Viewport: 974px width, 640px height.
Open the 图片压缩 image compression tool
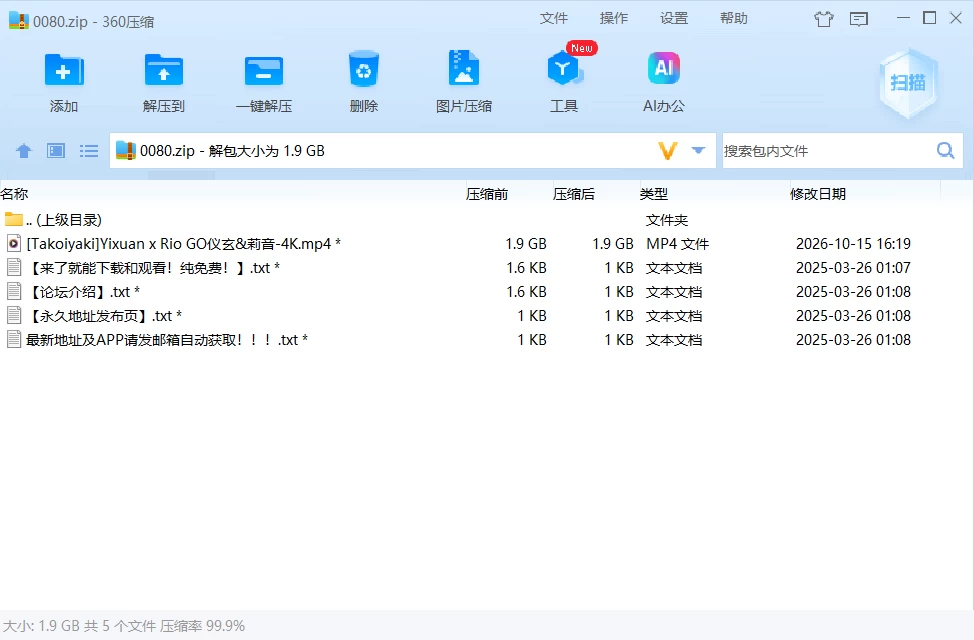(463, 68)
